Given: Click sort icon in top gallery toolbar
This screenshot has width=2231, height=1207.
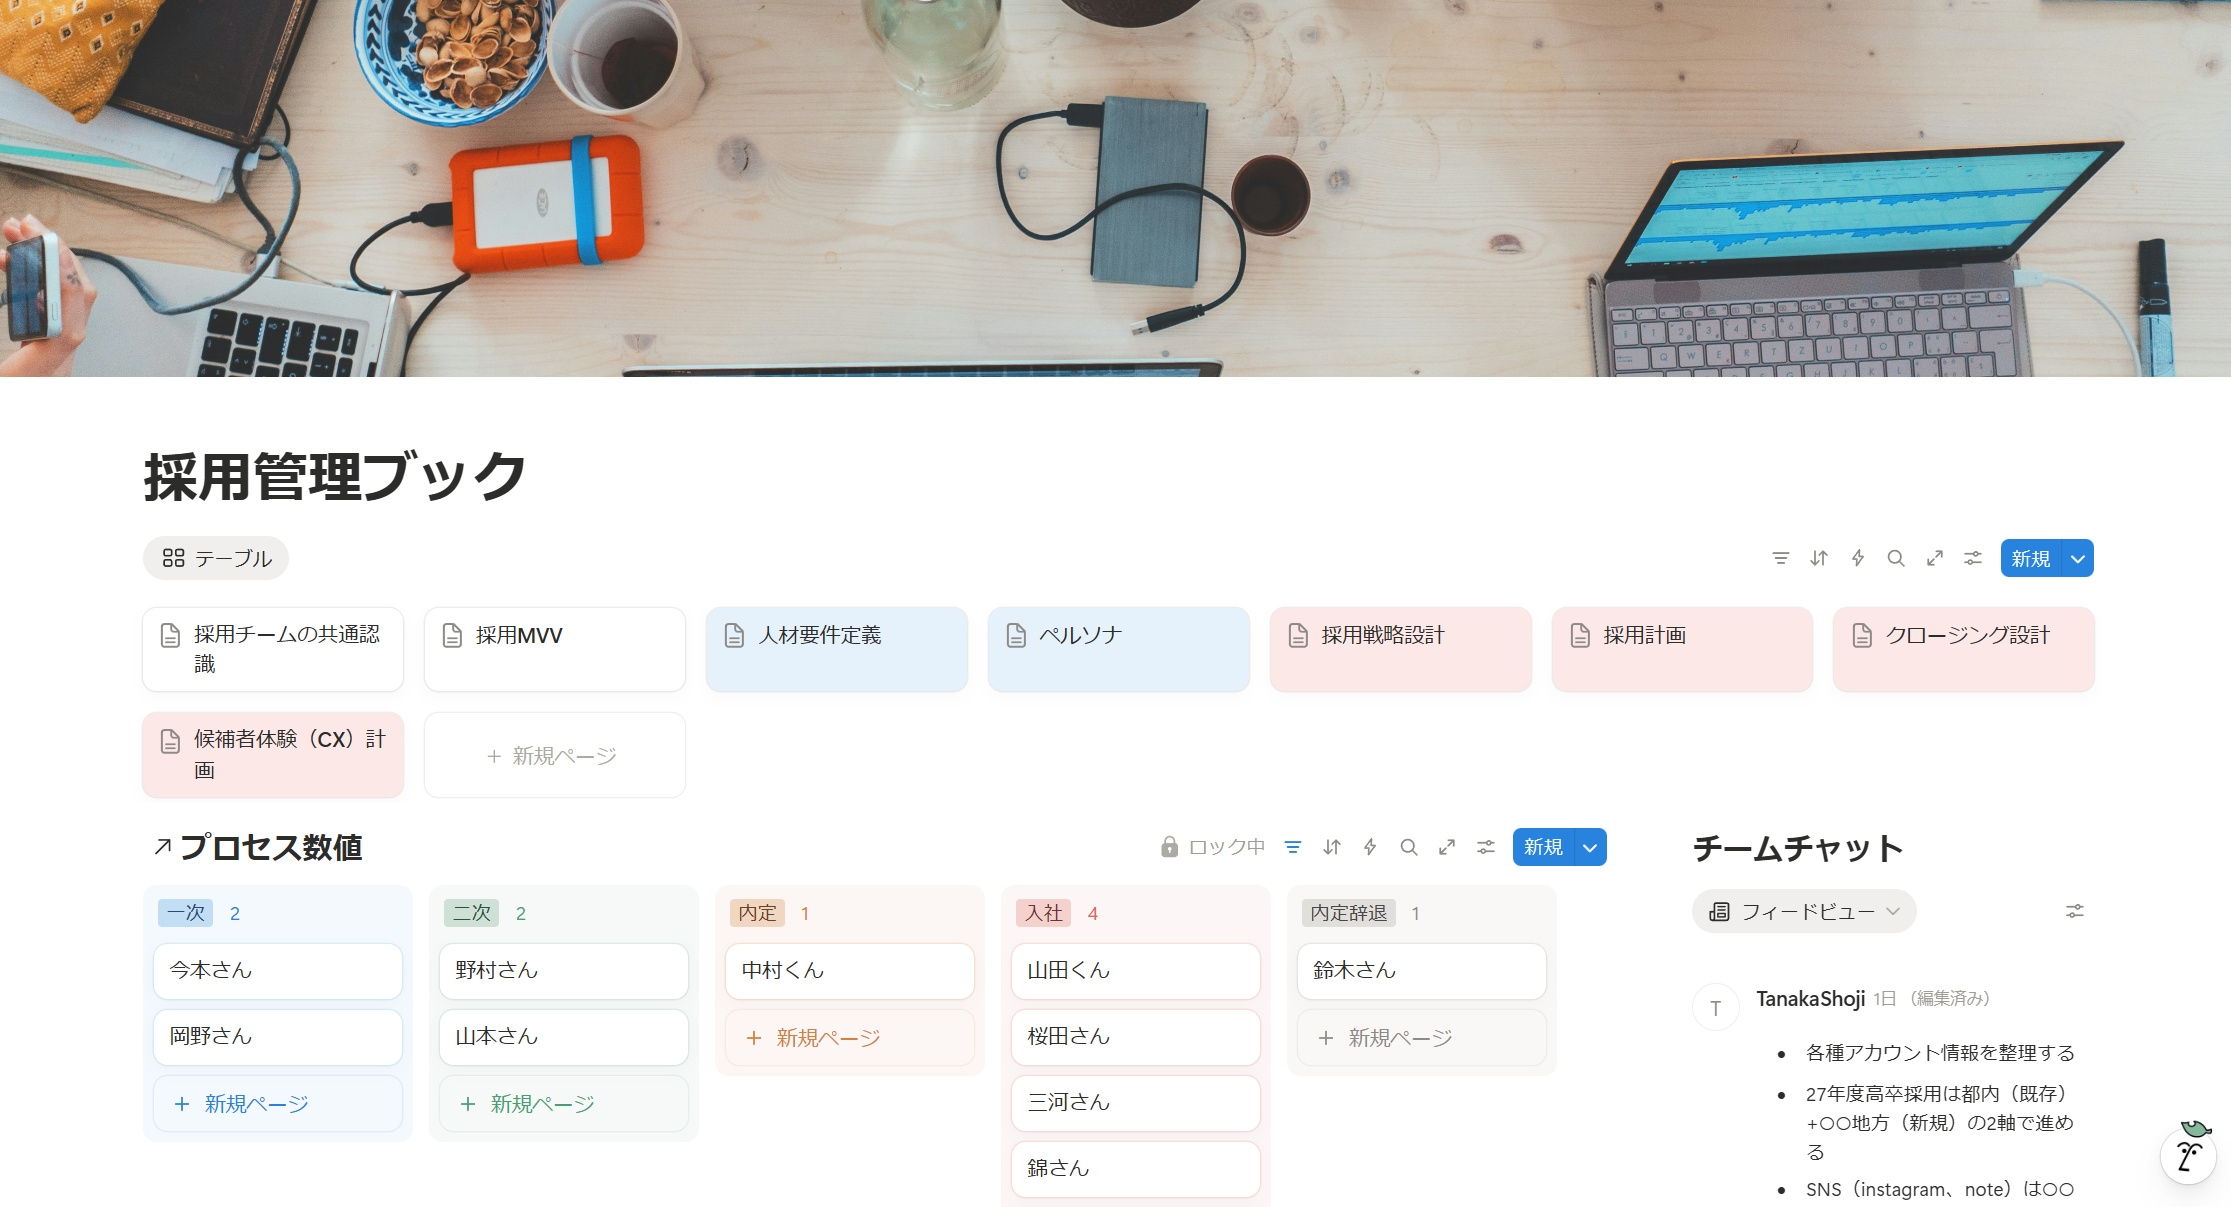Looking at the screenshot, I should tap(1819, 558).
